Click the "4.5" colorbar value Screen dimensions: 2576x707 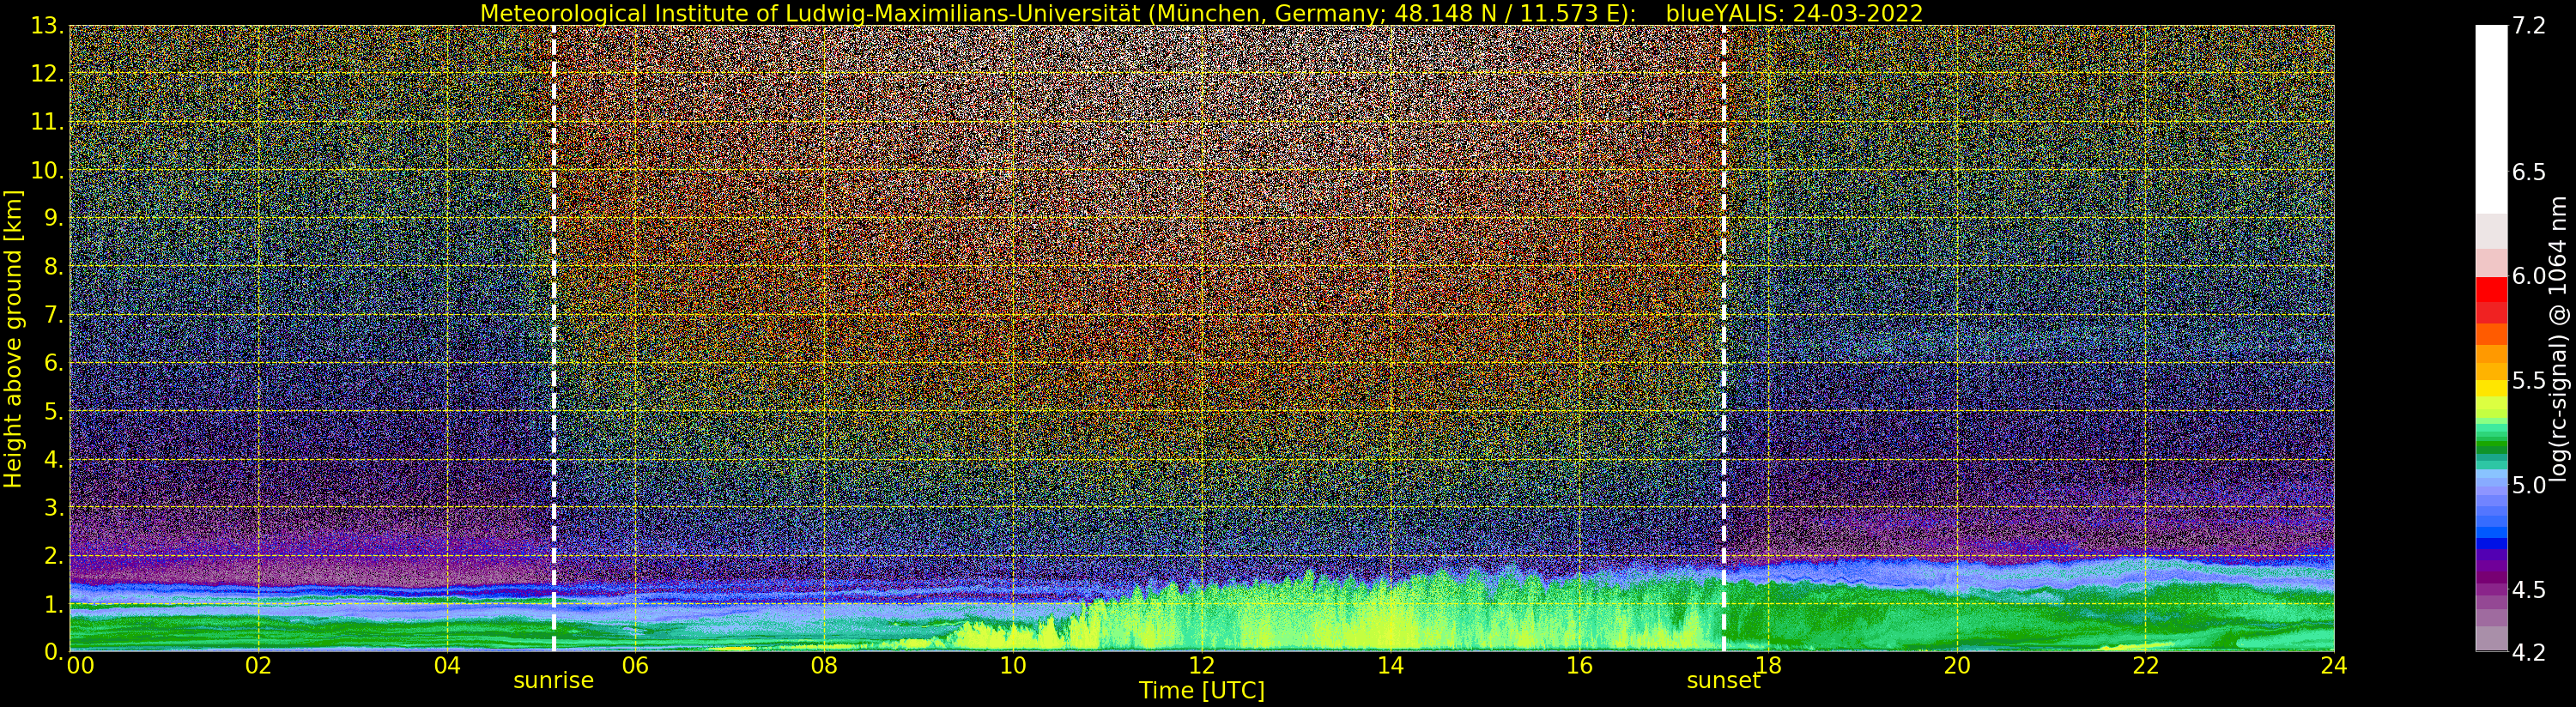click(x=2529, y=589)
